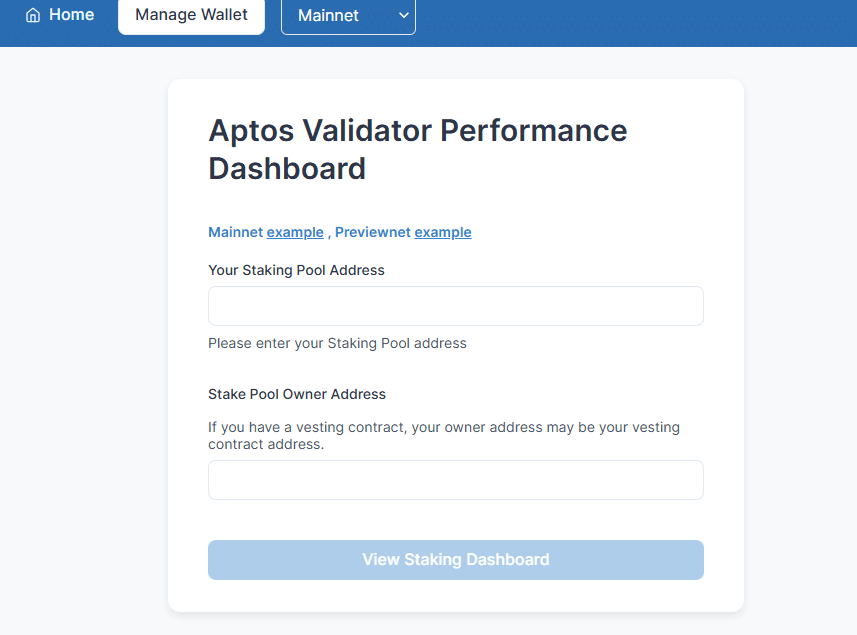Click the Stake Pool Owner Address label

(x=297, y=394)
